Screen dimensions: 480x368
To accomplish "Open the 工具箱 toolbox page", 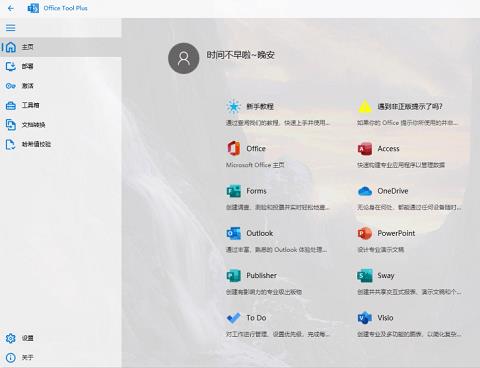I will 61,105.
